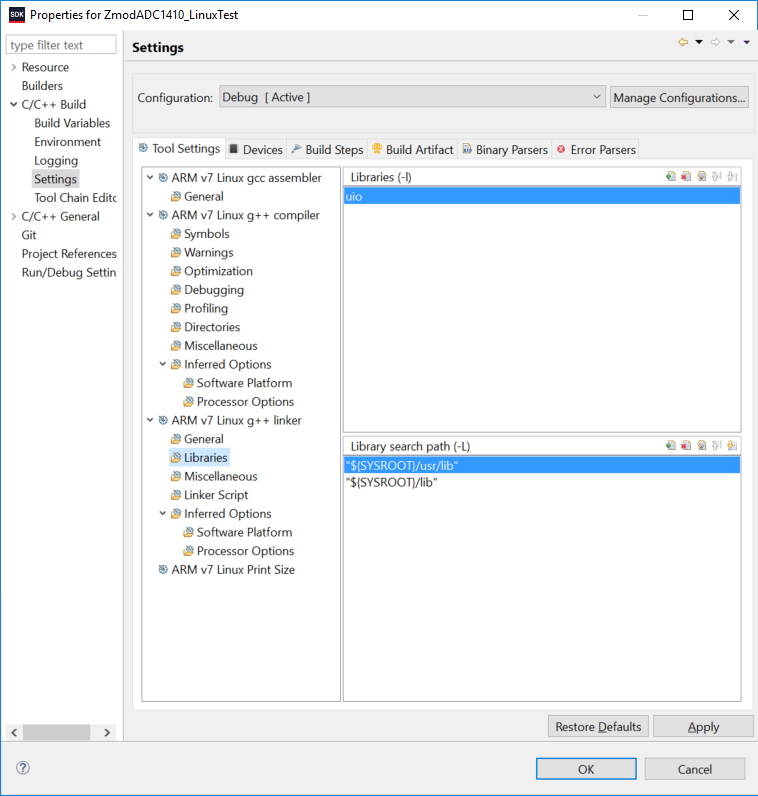Screen dimensions: 758x796
Task: Move Library search path entry up
Action: point(717,446)
